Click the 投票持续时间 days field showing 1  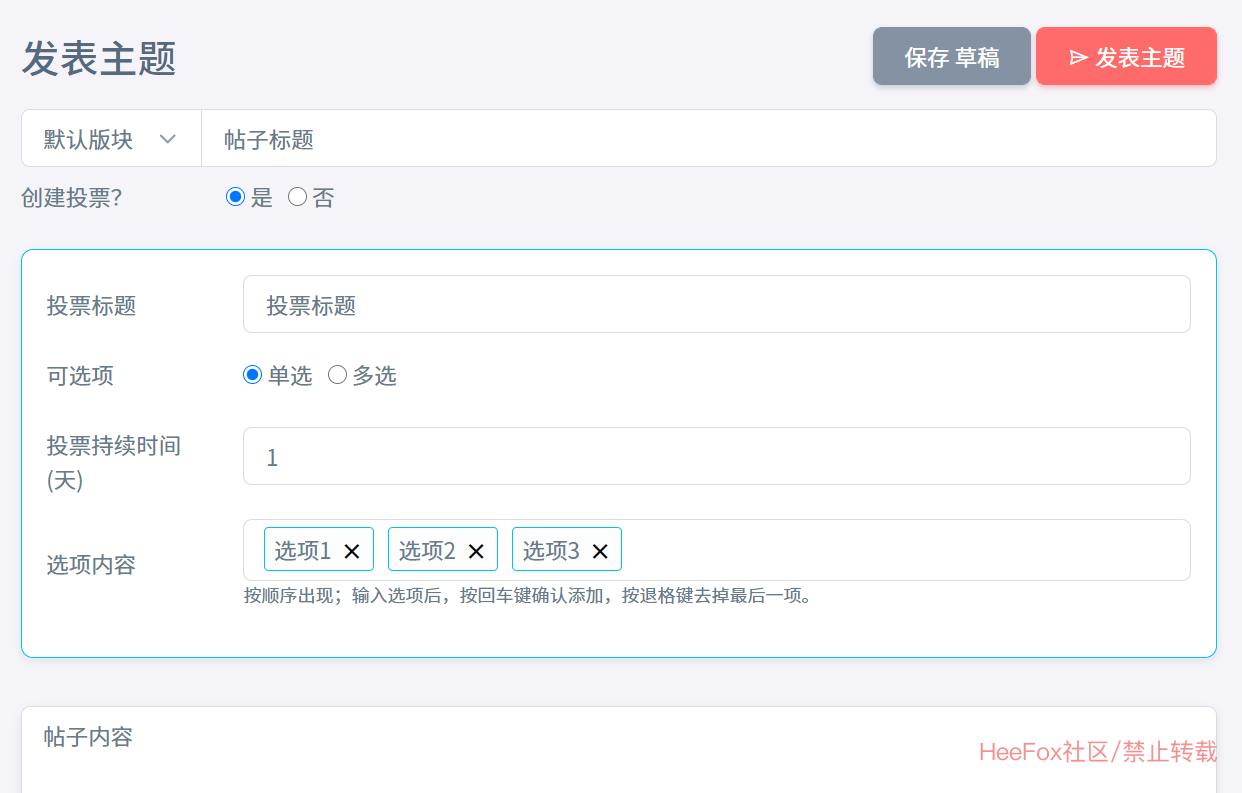[x=716, y=457]
